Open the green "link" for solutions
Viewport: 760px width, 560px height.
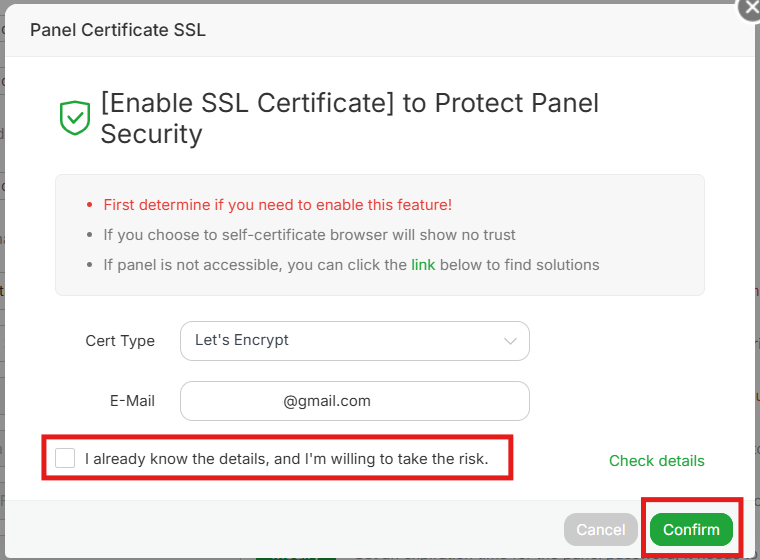[424, 265]
